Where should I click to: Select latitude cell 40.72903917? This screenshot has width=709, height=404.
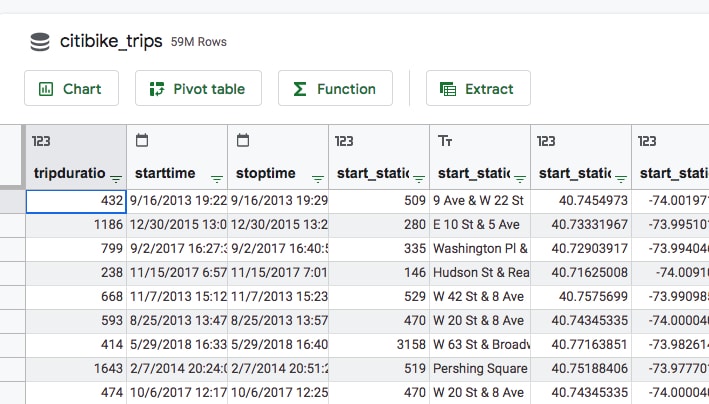pos(581,249)
